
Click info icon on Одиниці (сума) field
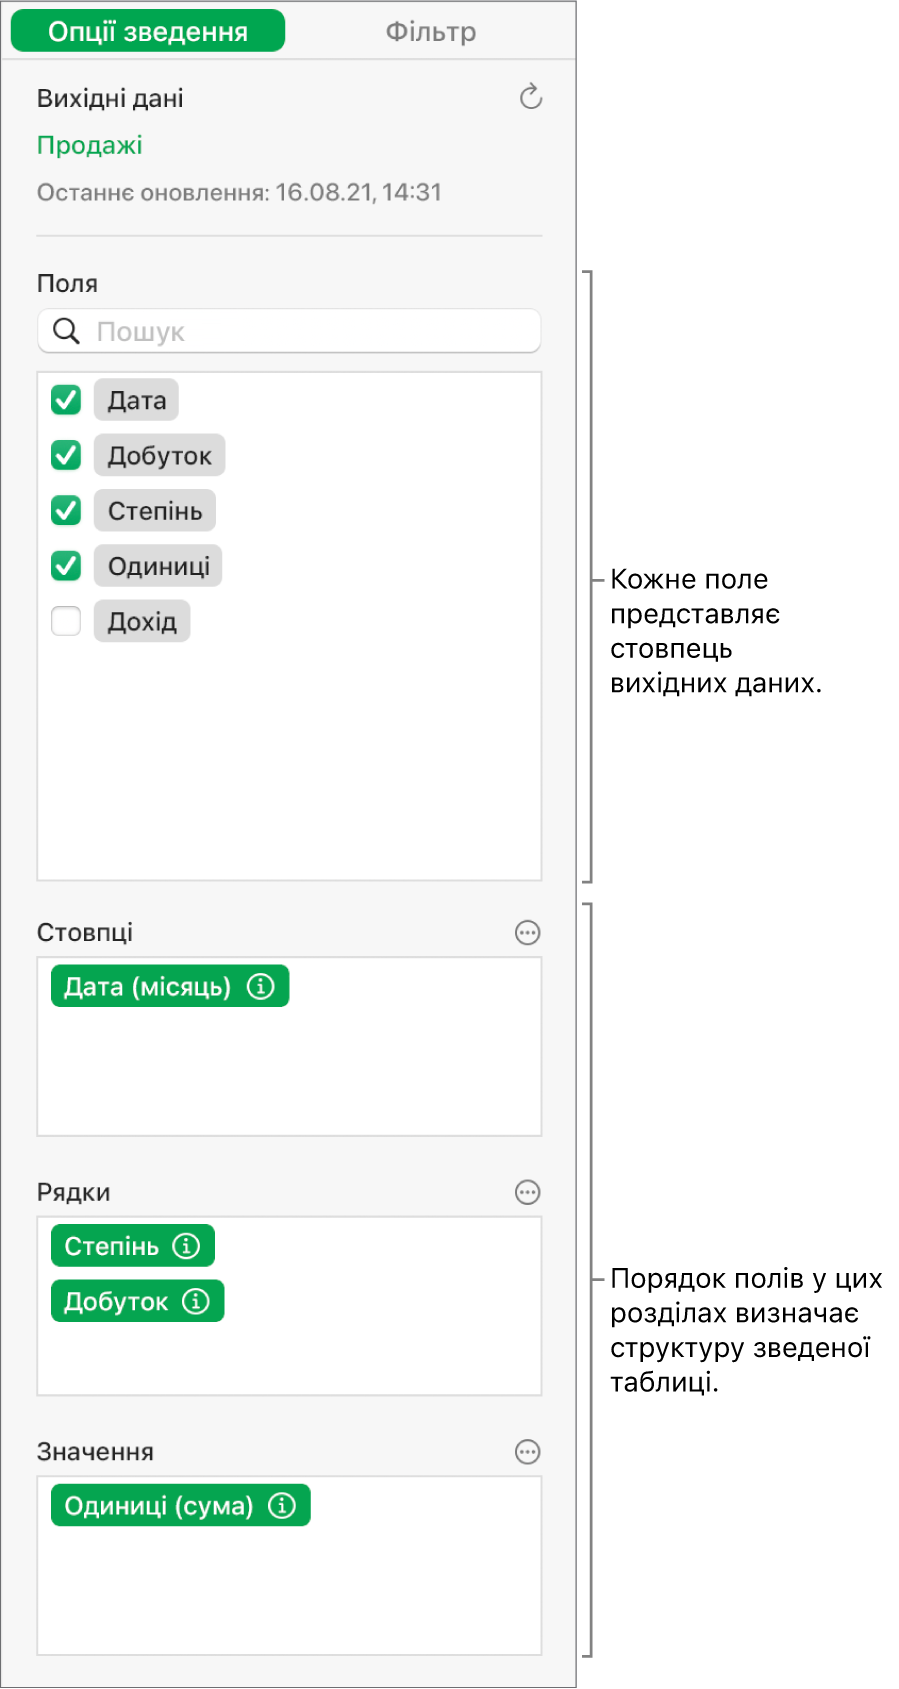(282, 1506)
